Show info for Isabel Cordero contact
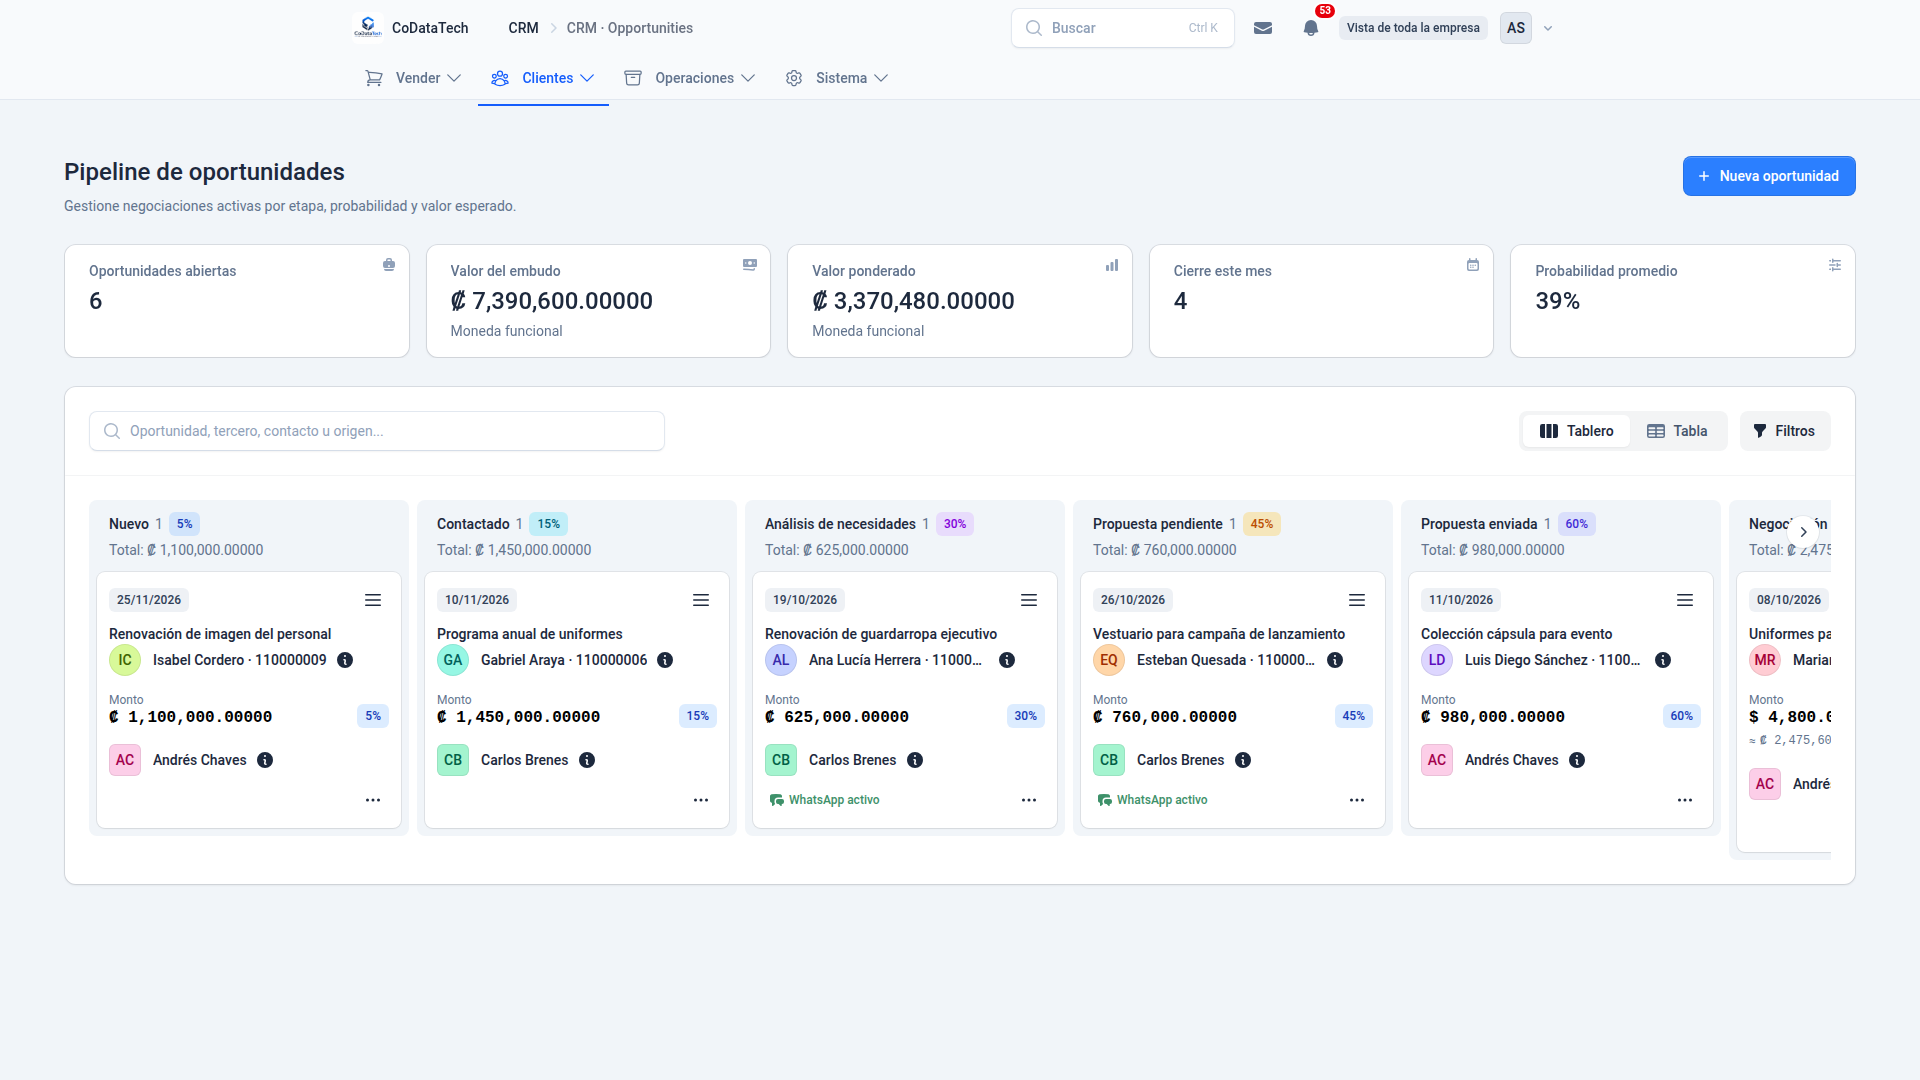Image resolution: width=1920 pixels, height=1080 pixels. 345,660
